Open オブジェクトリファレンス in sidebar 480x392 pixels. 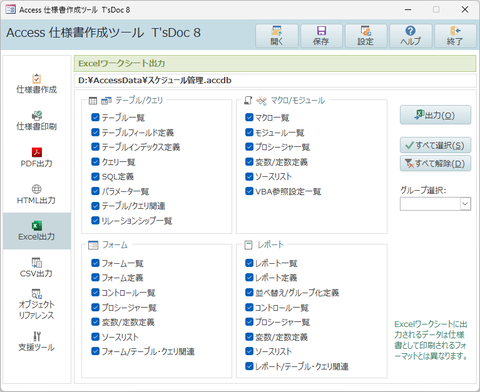(37, 304)
